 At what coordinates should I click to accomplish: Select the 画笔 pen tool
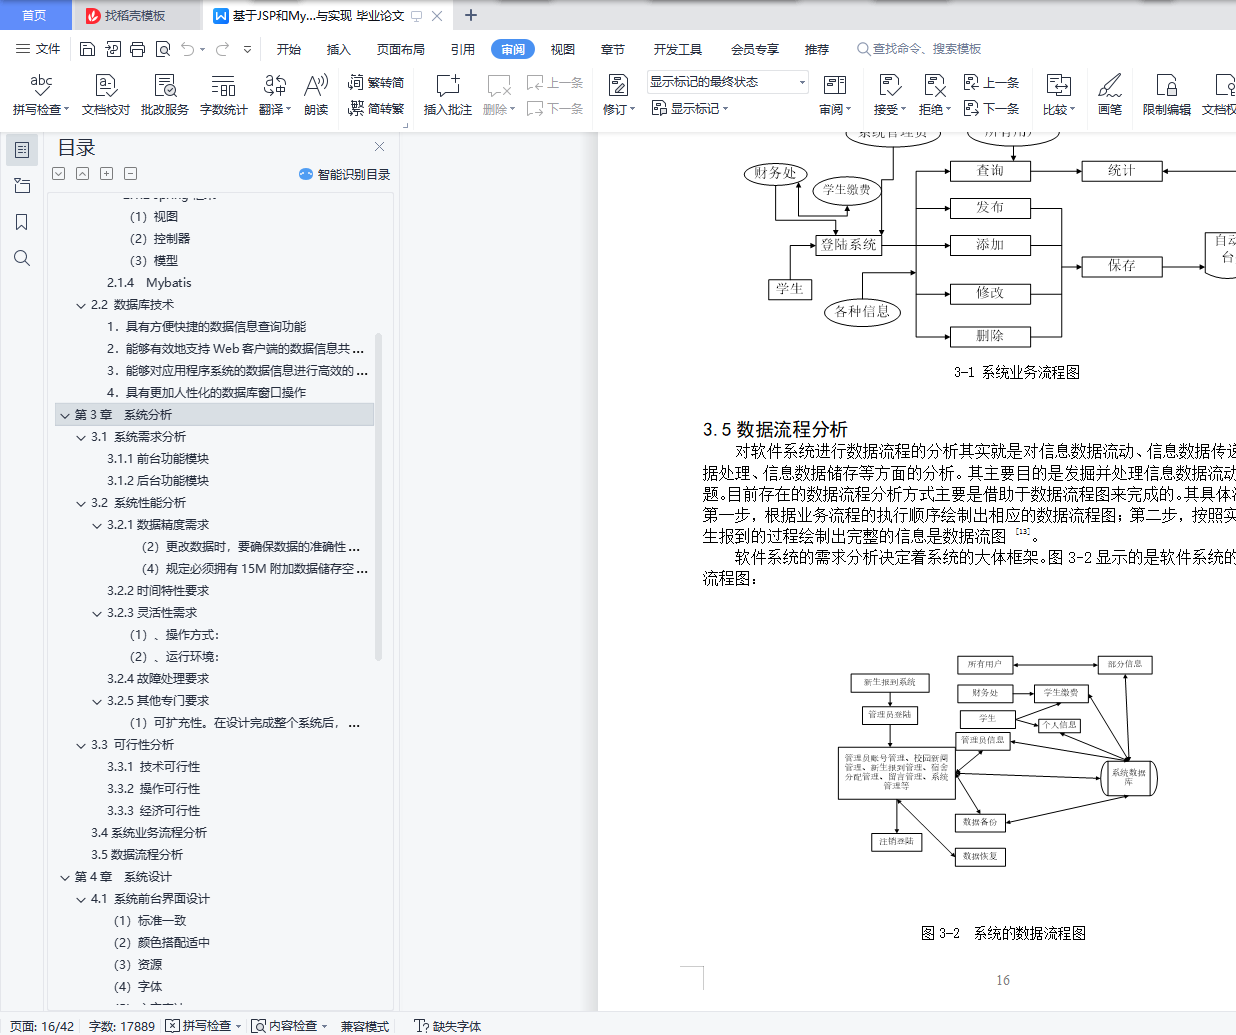point(1110,95)
